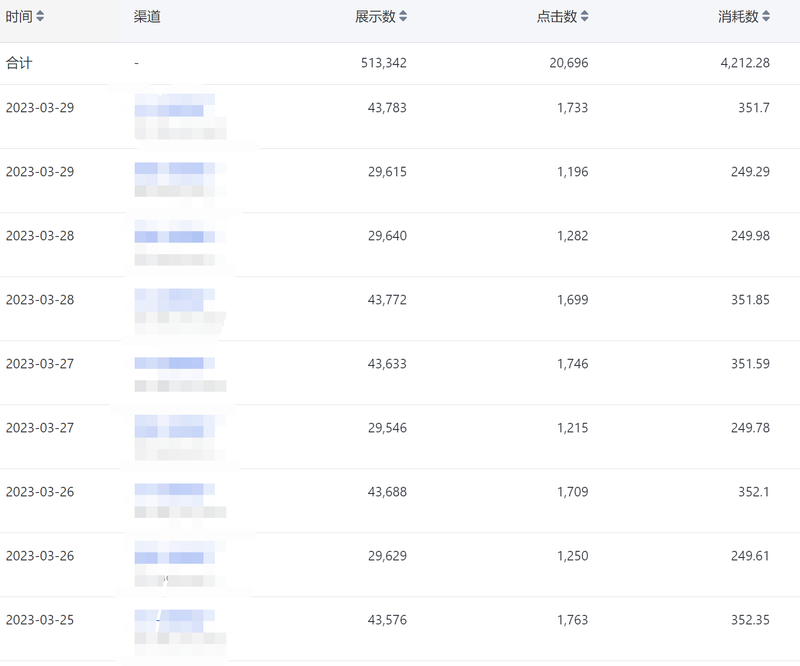Select impressions value 43,633

387,364
